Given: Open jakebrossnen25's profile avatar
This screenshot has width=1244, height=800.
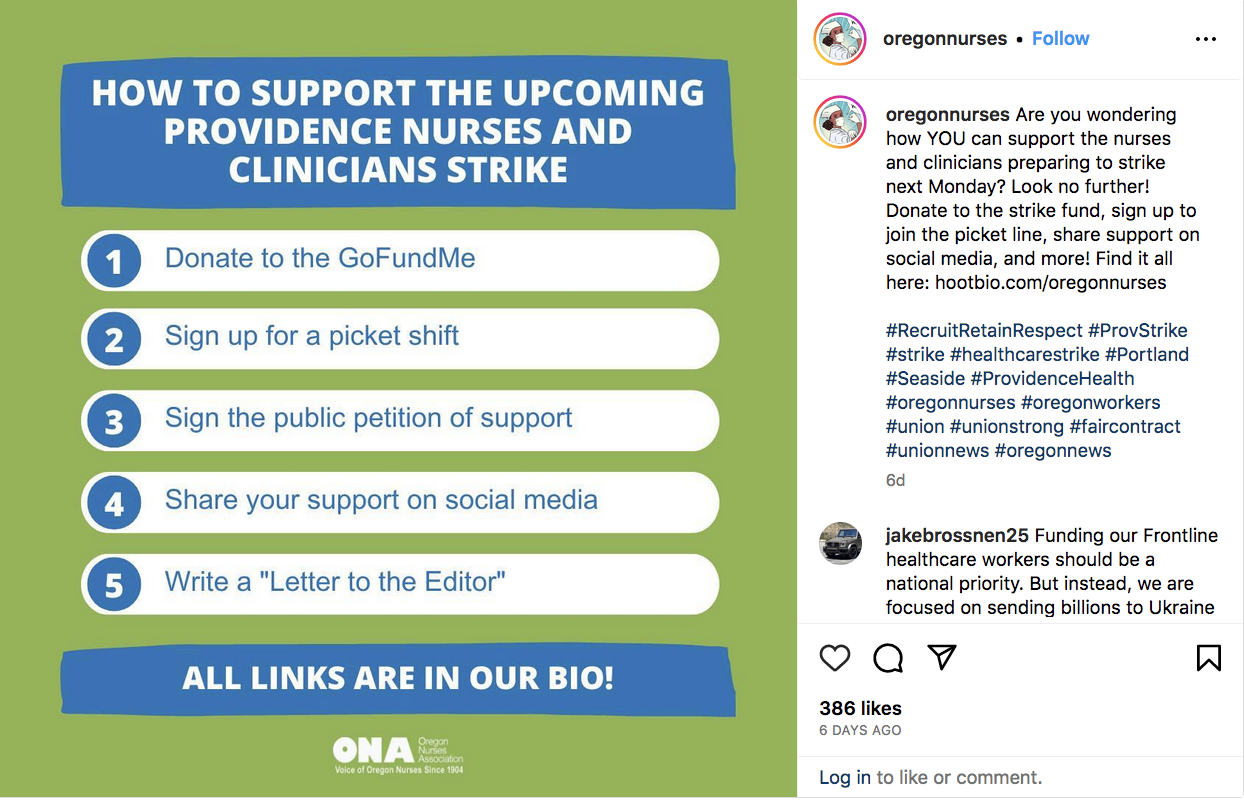Looking at the screenshot, I should [840, 543].
